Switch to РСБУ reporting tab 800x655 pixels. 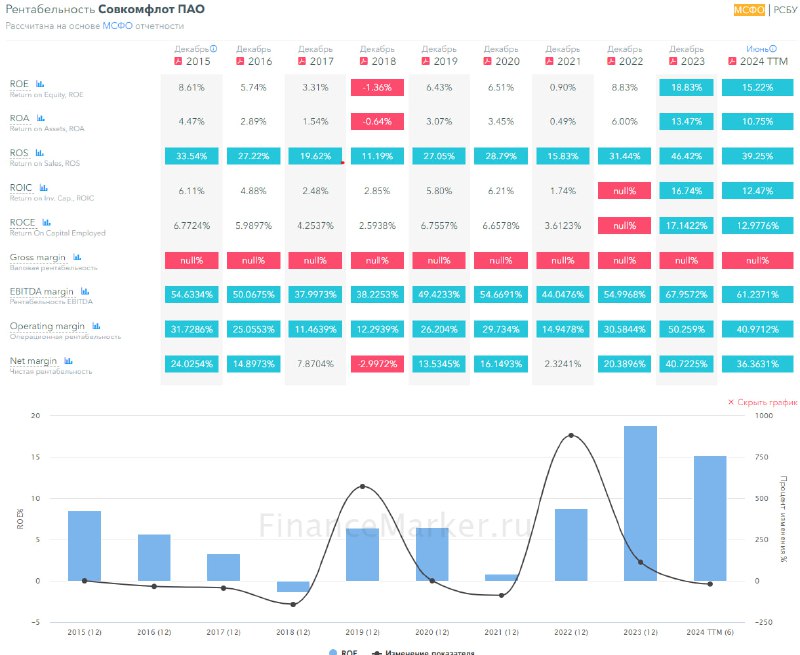tap(785, 10)
